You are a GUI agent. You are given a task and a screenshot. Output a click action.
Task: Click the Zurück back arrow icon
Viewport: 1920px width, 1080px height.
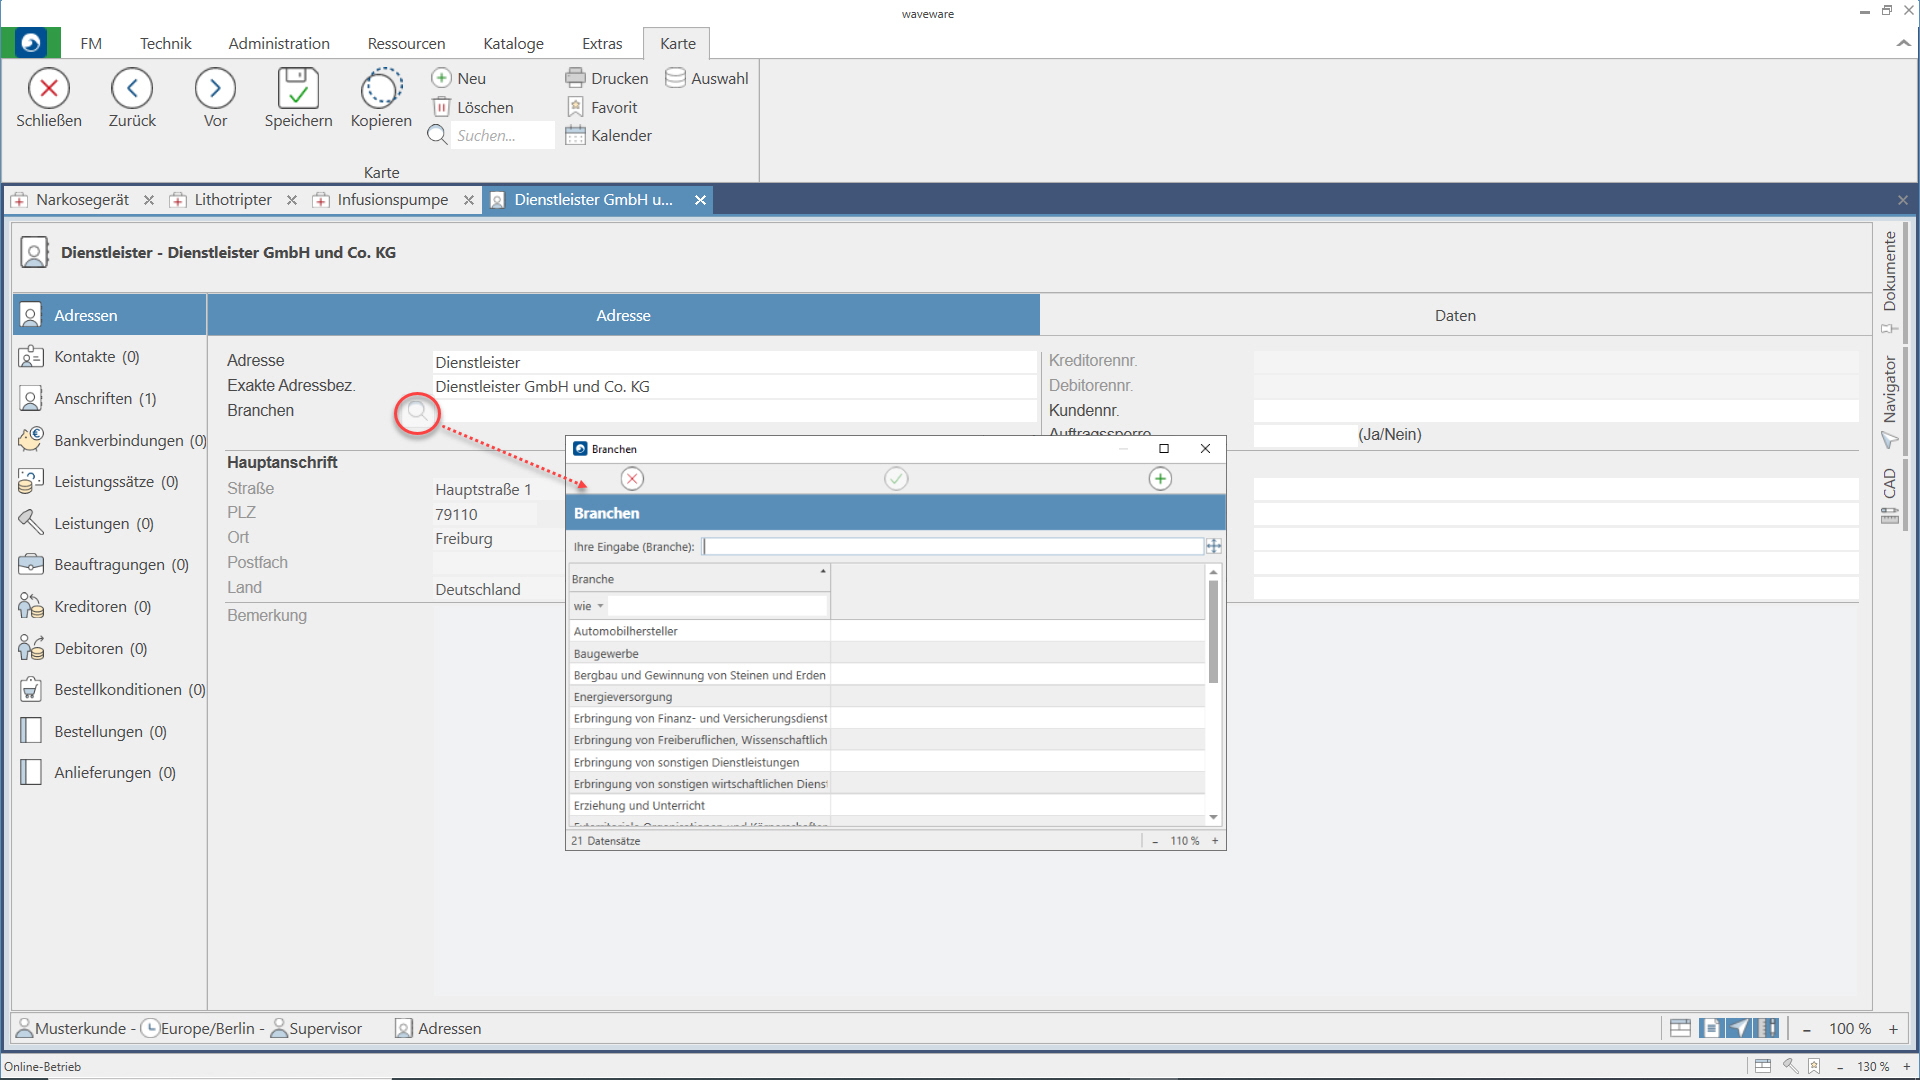click(132, 89)
